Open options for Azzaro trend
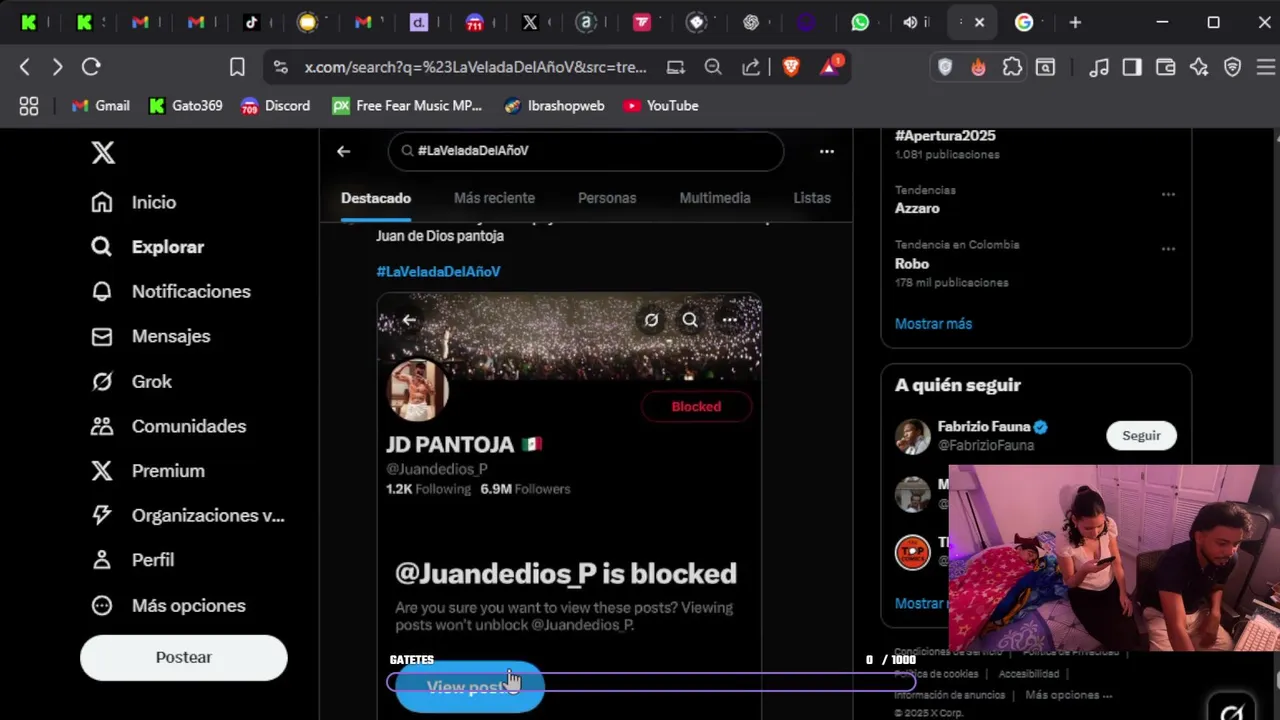This screenshot has height=720, width=1280. tap(1168, 194)
